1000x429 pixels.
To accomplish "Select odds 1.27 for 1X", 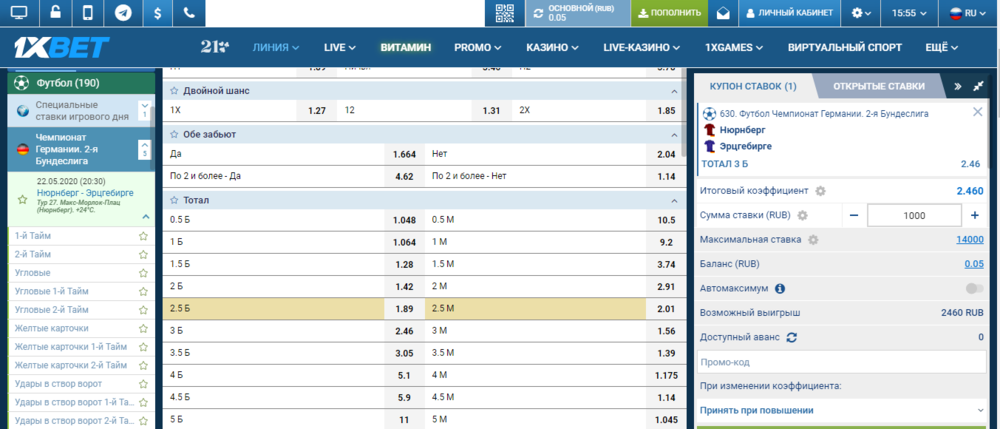I will pos(317,110).
